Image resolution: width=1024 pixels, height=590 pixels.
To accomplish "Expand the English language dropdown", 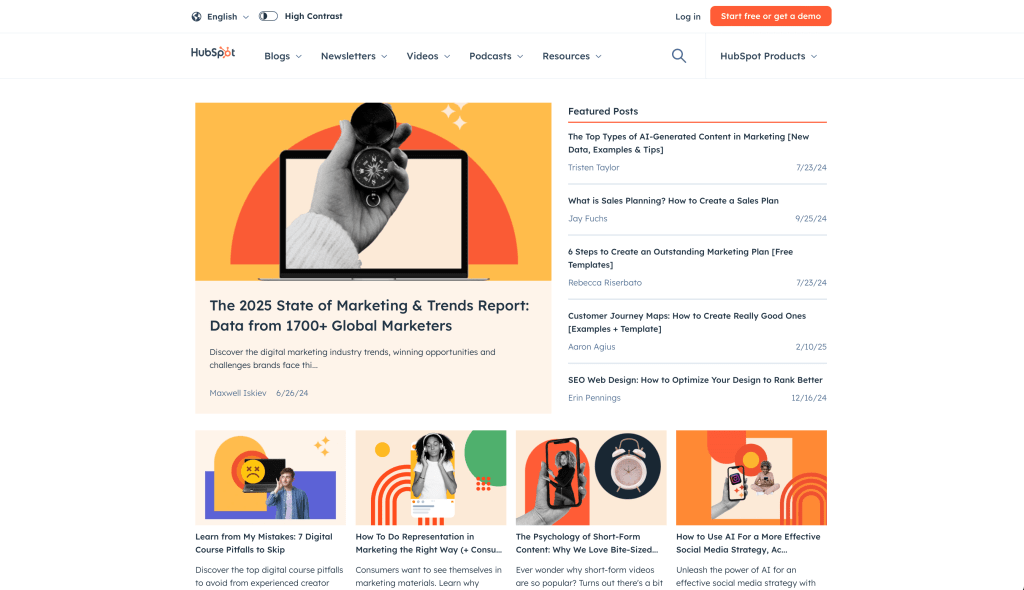I will coord(228,17).
